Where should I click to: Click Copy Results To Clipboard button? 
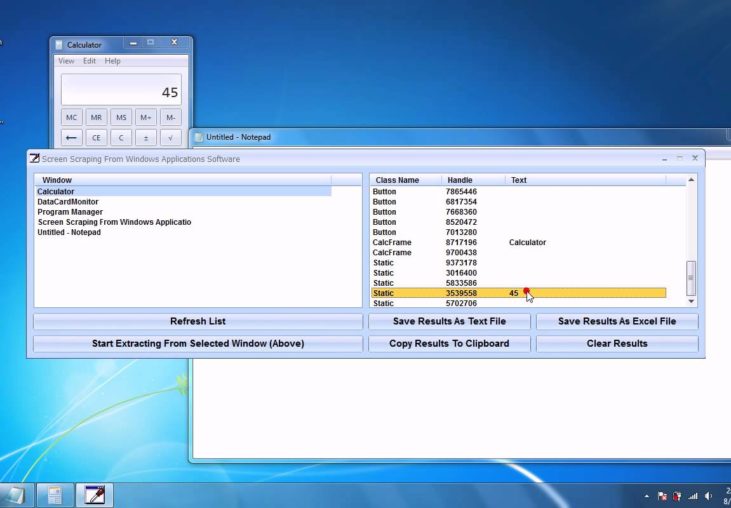click(449, 344)
